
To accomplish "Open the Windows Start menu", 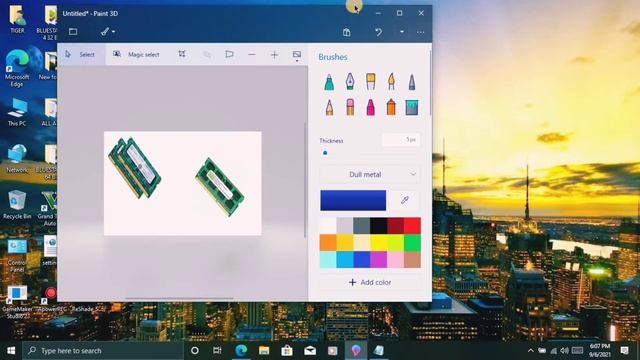I will pyautogui.click(x=11, y=351).
